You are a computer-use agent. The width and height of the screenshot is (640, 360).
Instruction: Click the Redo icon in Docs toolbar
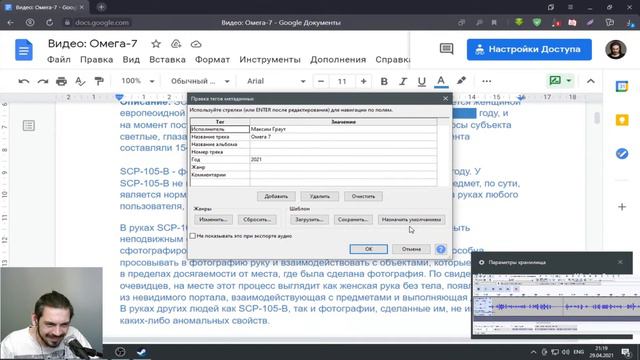(42, 81)
